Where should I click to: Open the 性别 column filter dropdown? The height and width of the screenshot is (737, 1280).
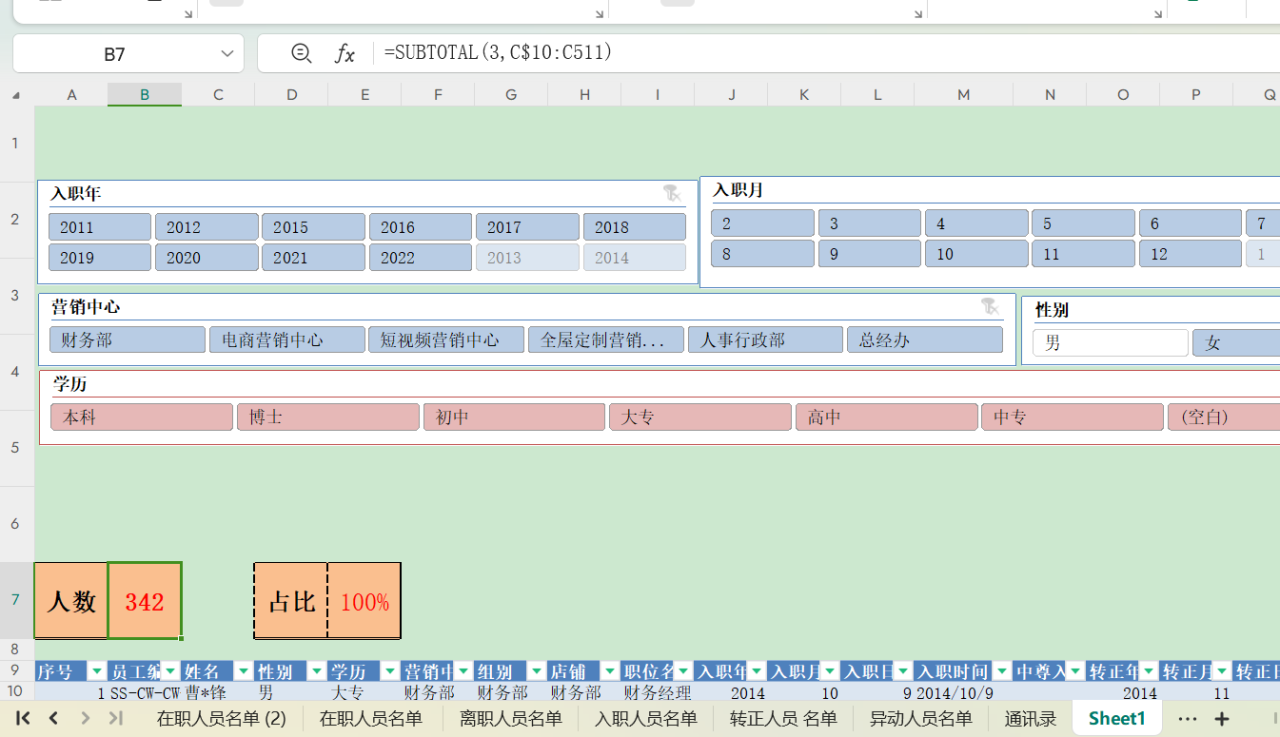click(316, 671)
